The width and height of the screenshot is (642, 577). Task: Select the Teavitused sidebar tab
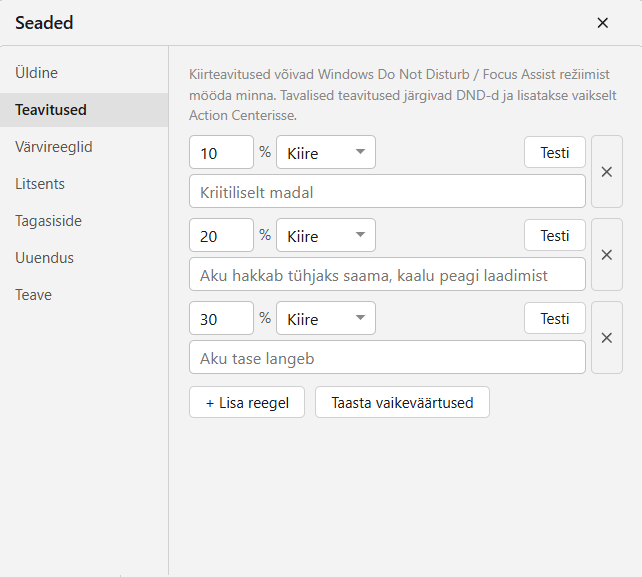tap(84, 110)
